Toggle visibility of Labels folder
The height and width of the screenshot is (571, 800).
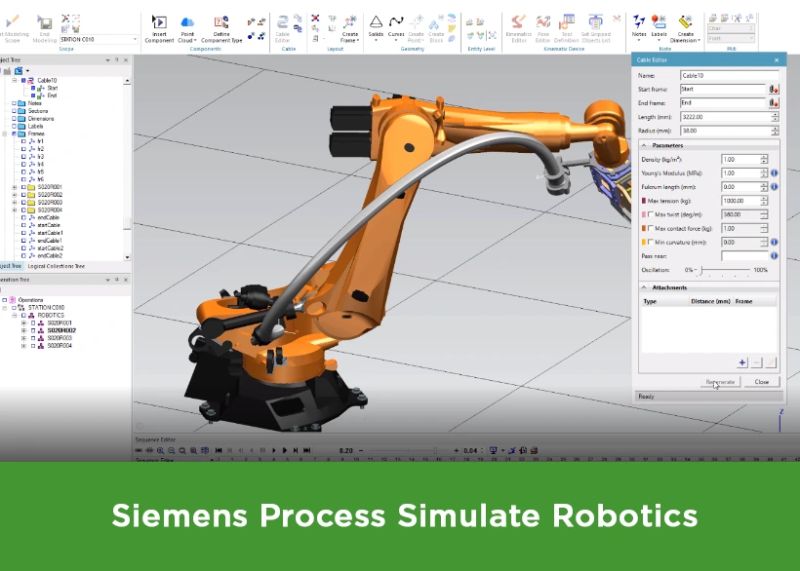(x=14, y=126)
